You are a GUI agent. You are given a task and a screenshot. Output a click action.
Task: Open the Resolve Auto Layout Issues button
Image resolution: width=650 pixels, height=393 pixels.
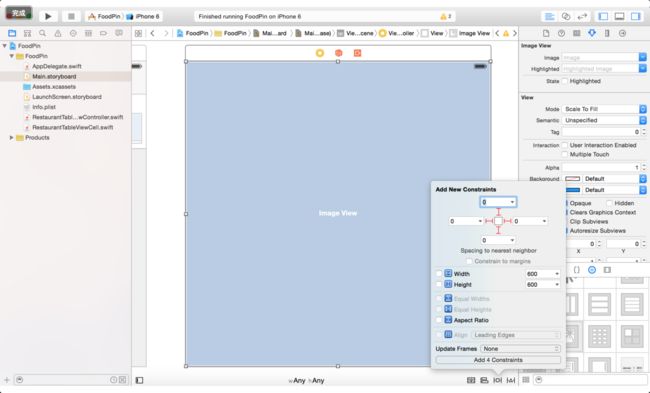[x=511, y=380]
